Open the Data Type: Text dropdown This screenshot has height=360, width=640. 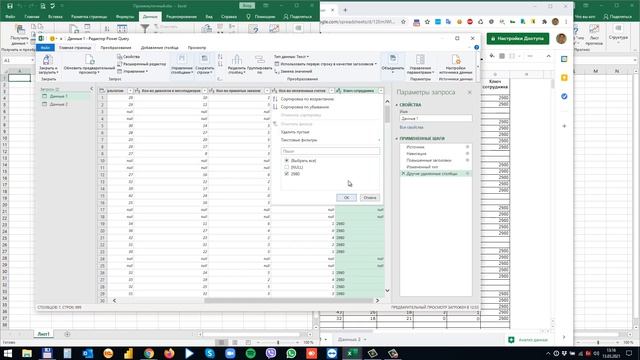tap(291, 57)
